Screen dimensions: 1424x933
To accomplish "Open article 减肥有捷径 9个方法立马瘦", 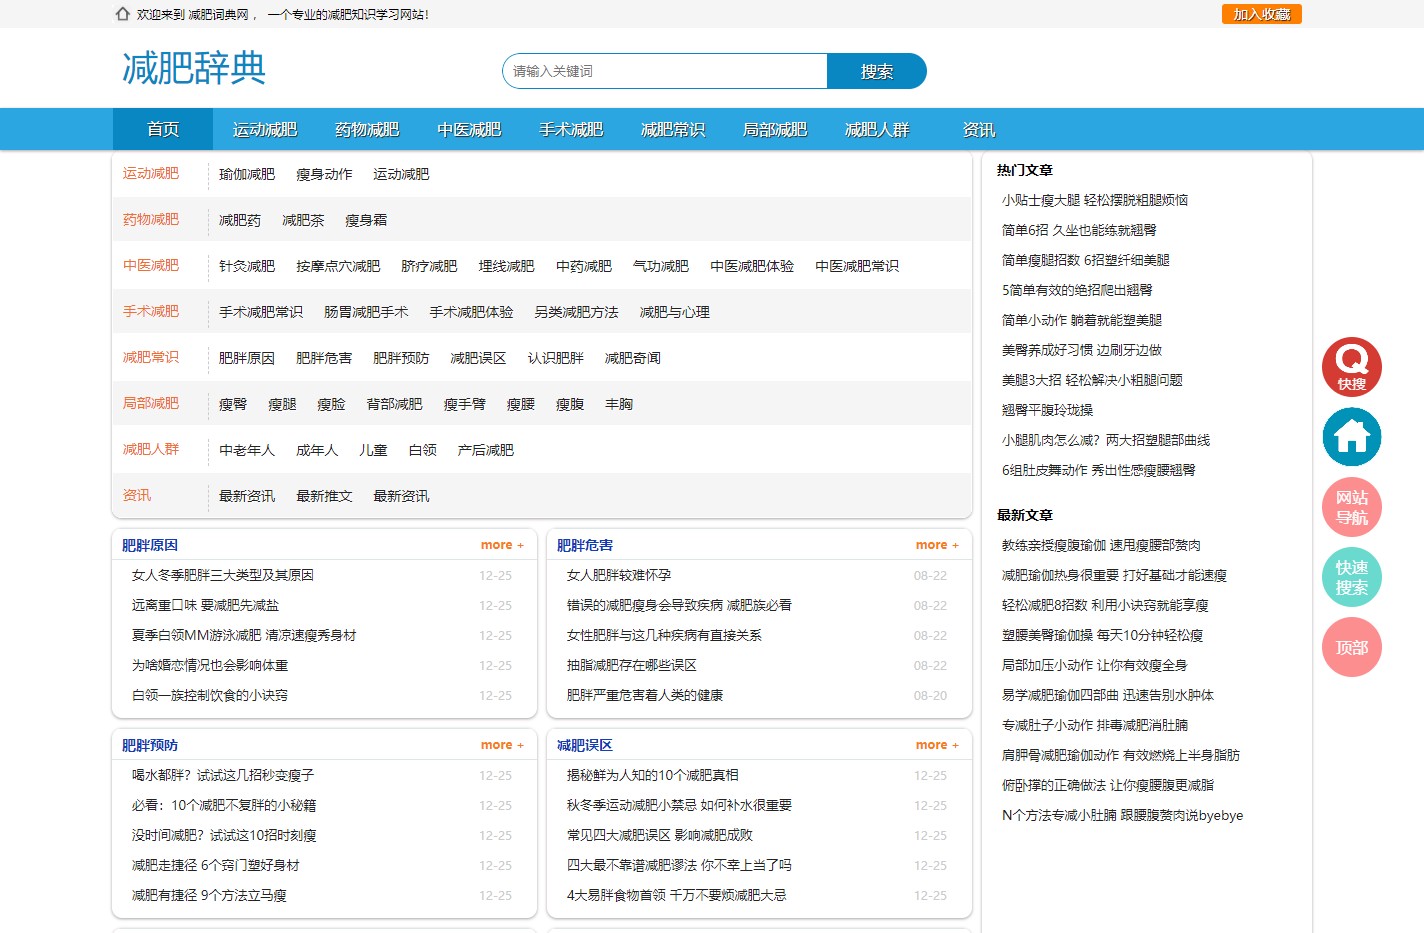I will coord(209,895).
